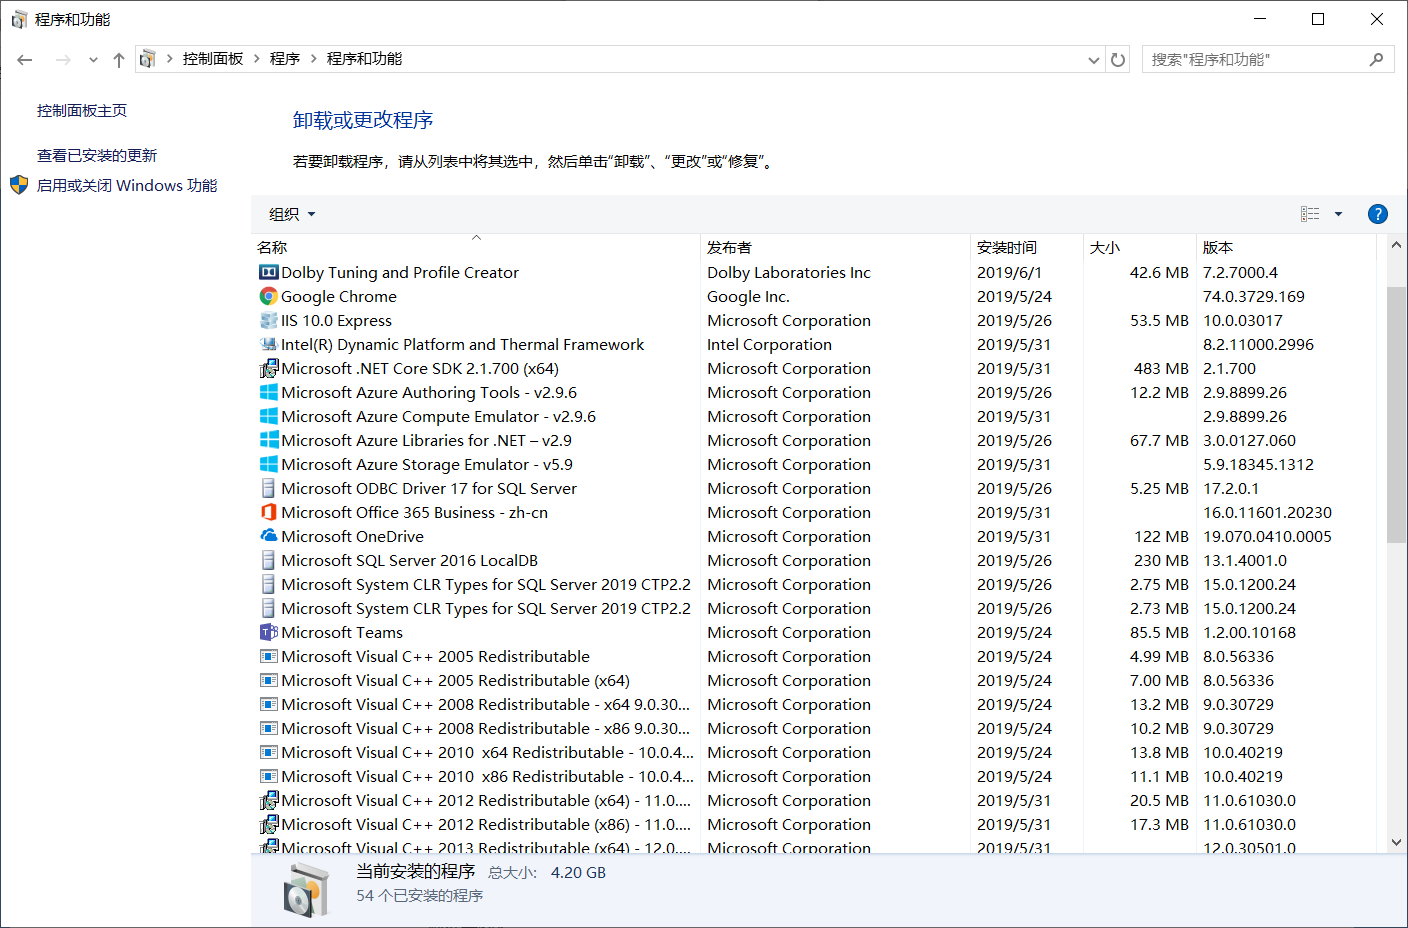
Task: Click the Google Chrome icon in list
Action: (268, 296)
